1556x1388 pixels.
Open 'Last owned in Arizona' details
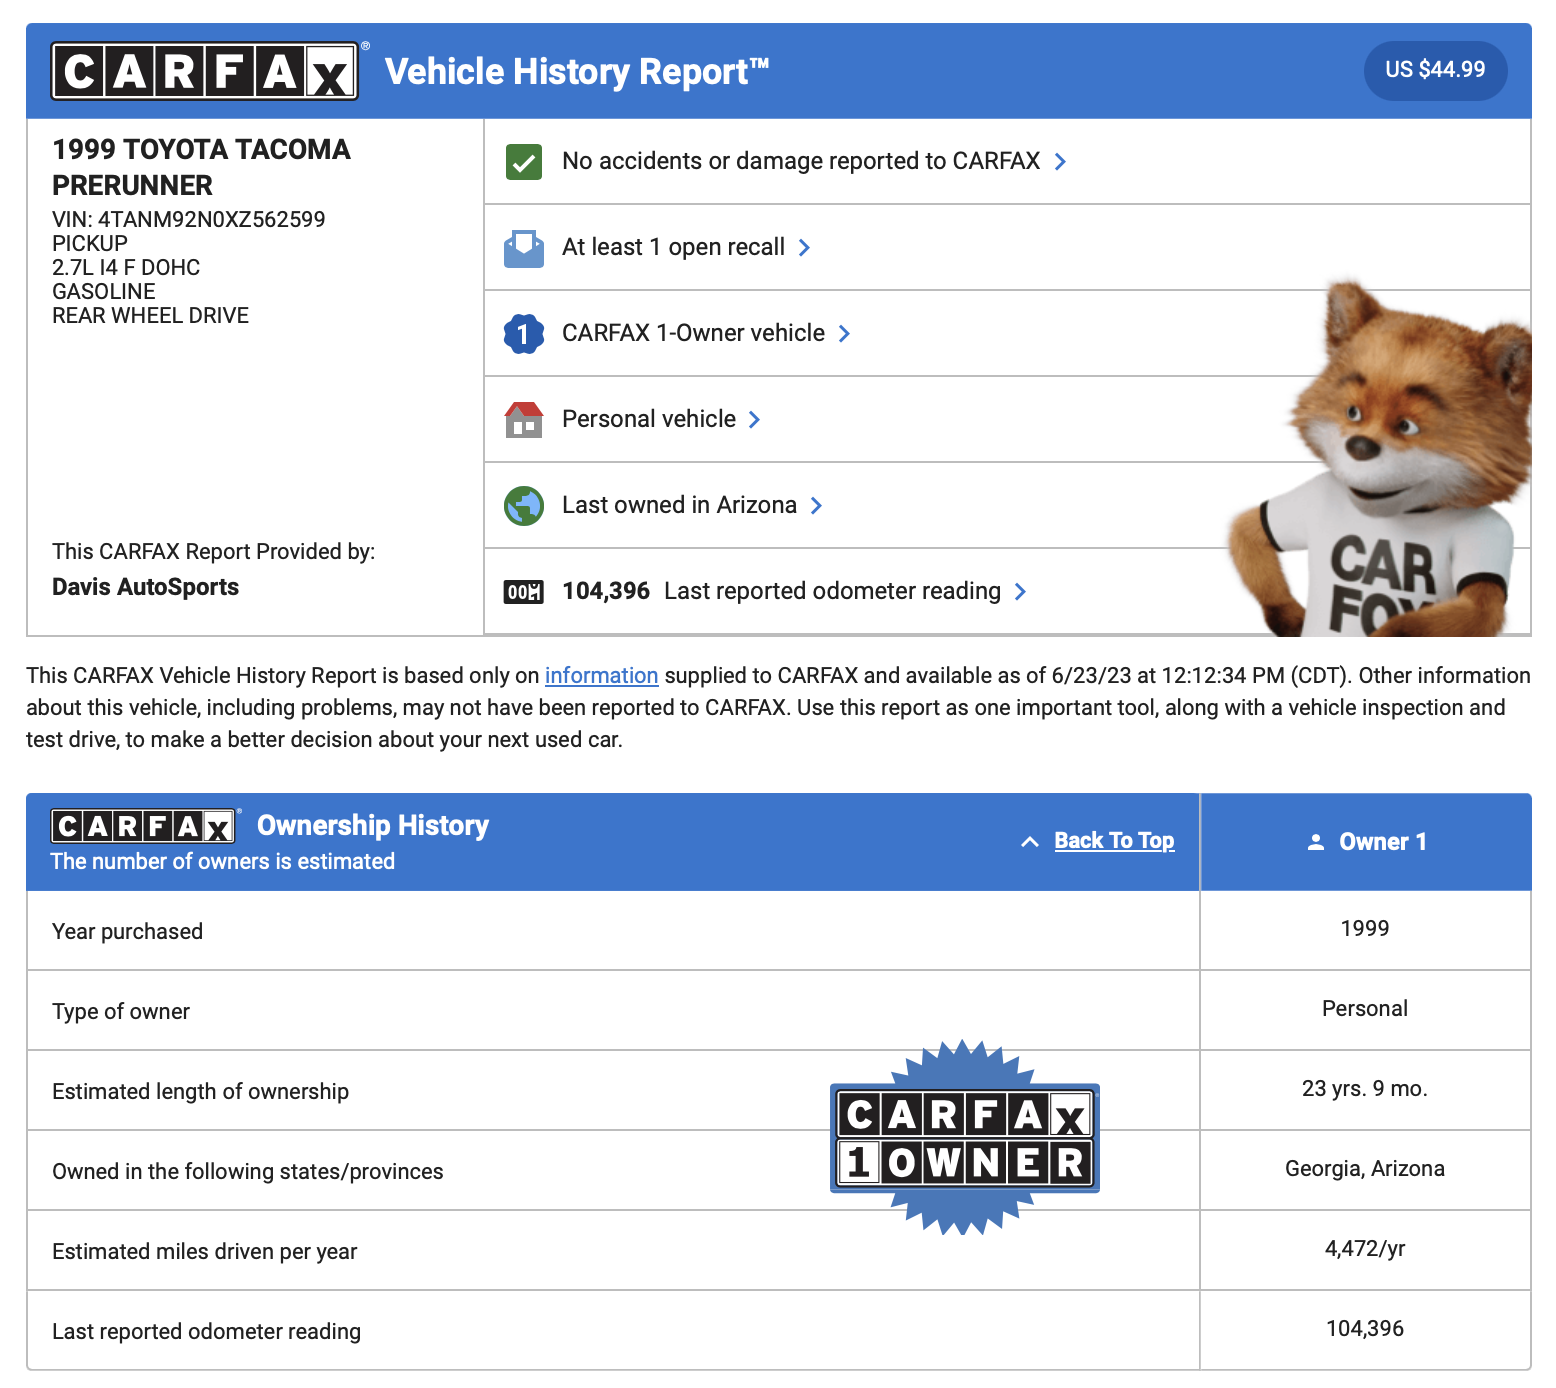679,505
